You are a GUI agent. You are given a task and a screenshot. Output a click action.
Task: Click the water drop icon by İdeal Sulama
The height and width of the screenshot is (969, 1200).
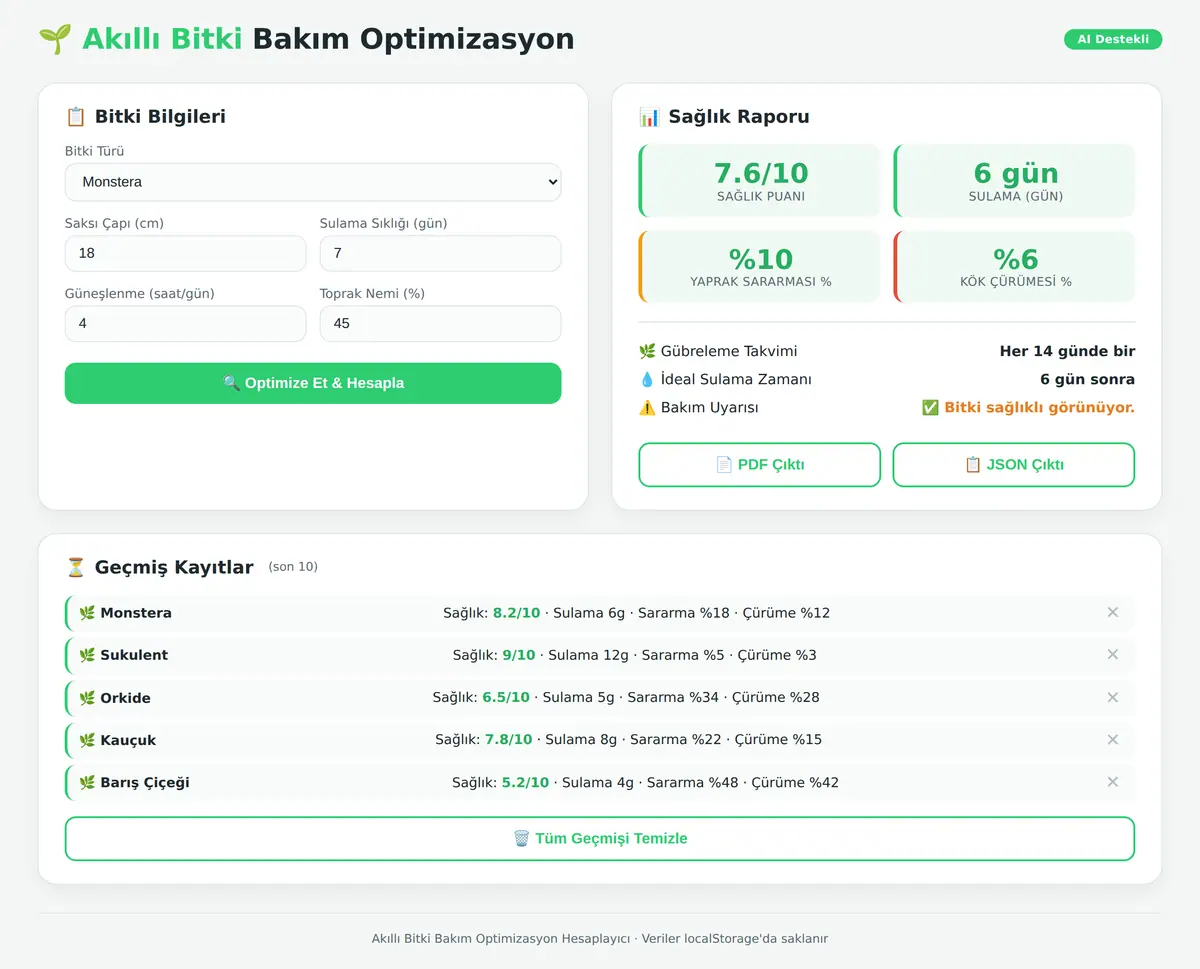click(x=647, y=379)
